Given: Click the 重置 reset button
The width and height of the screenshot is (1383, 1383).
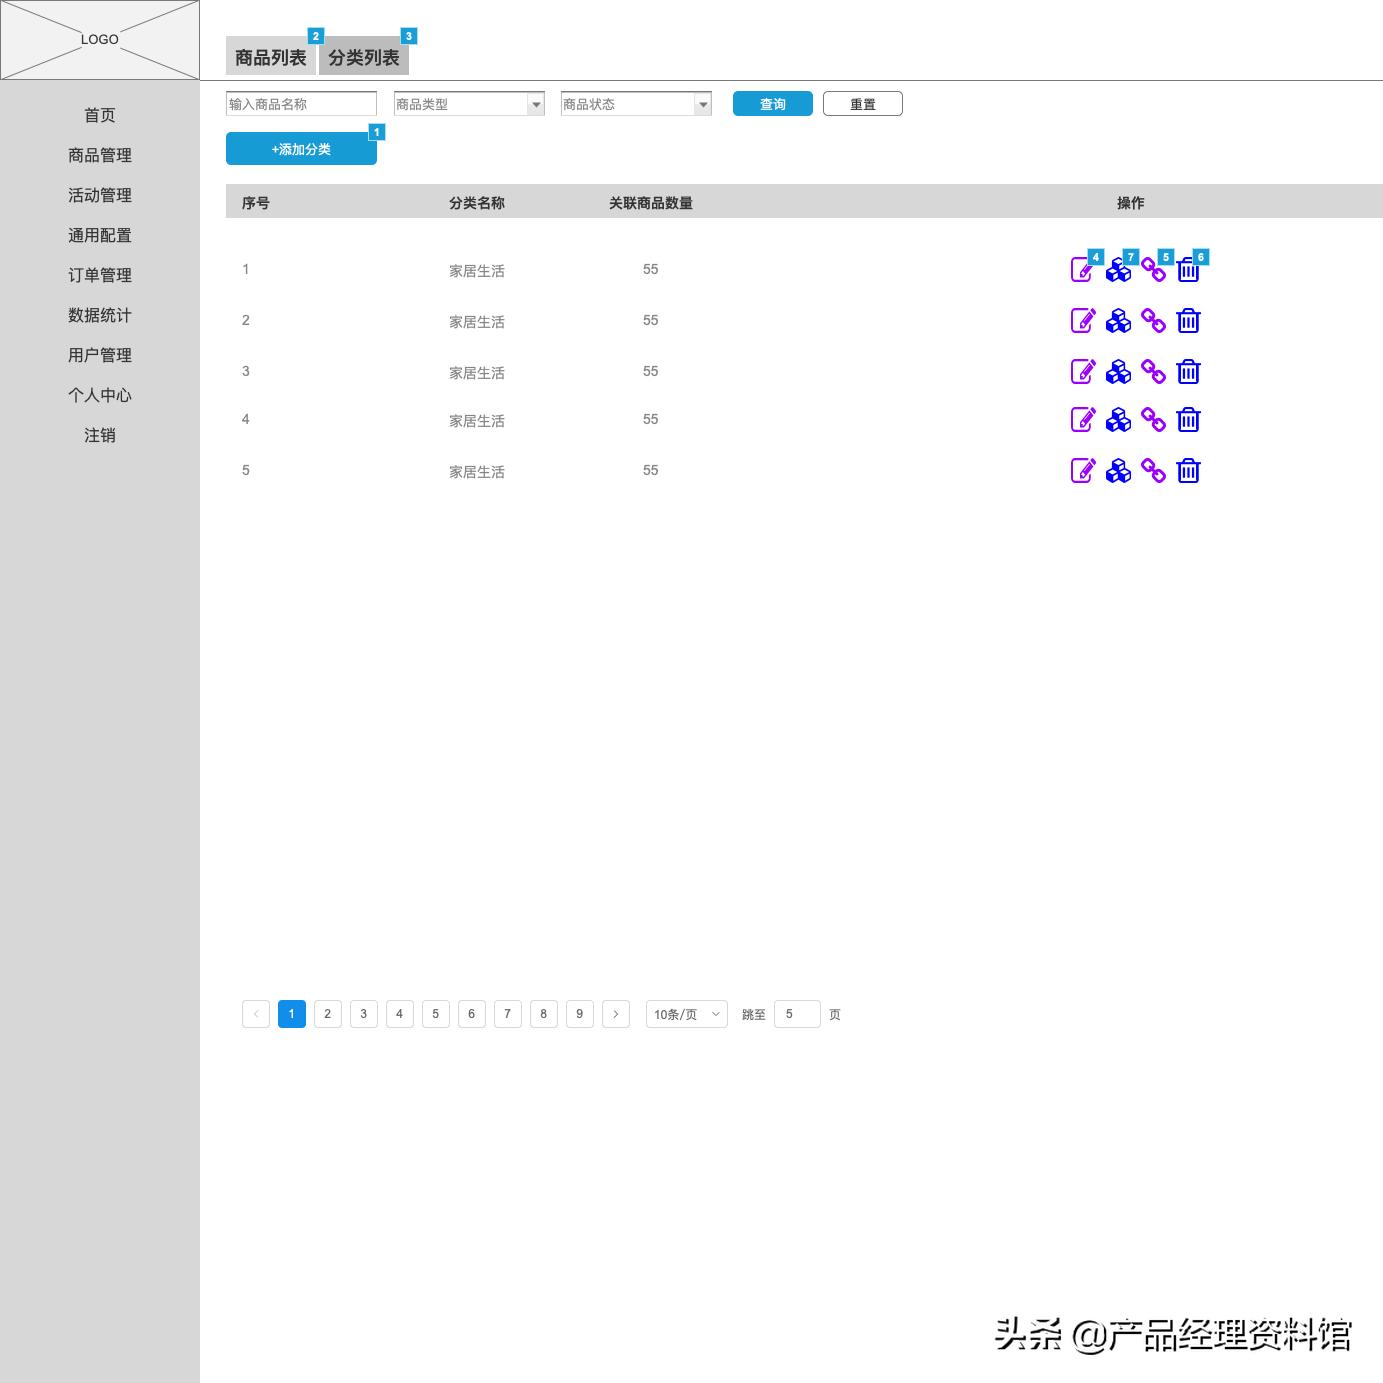Looking at the screenshot, I should pos(862,103).
